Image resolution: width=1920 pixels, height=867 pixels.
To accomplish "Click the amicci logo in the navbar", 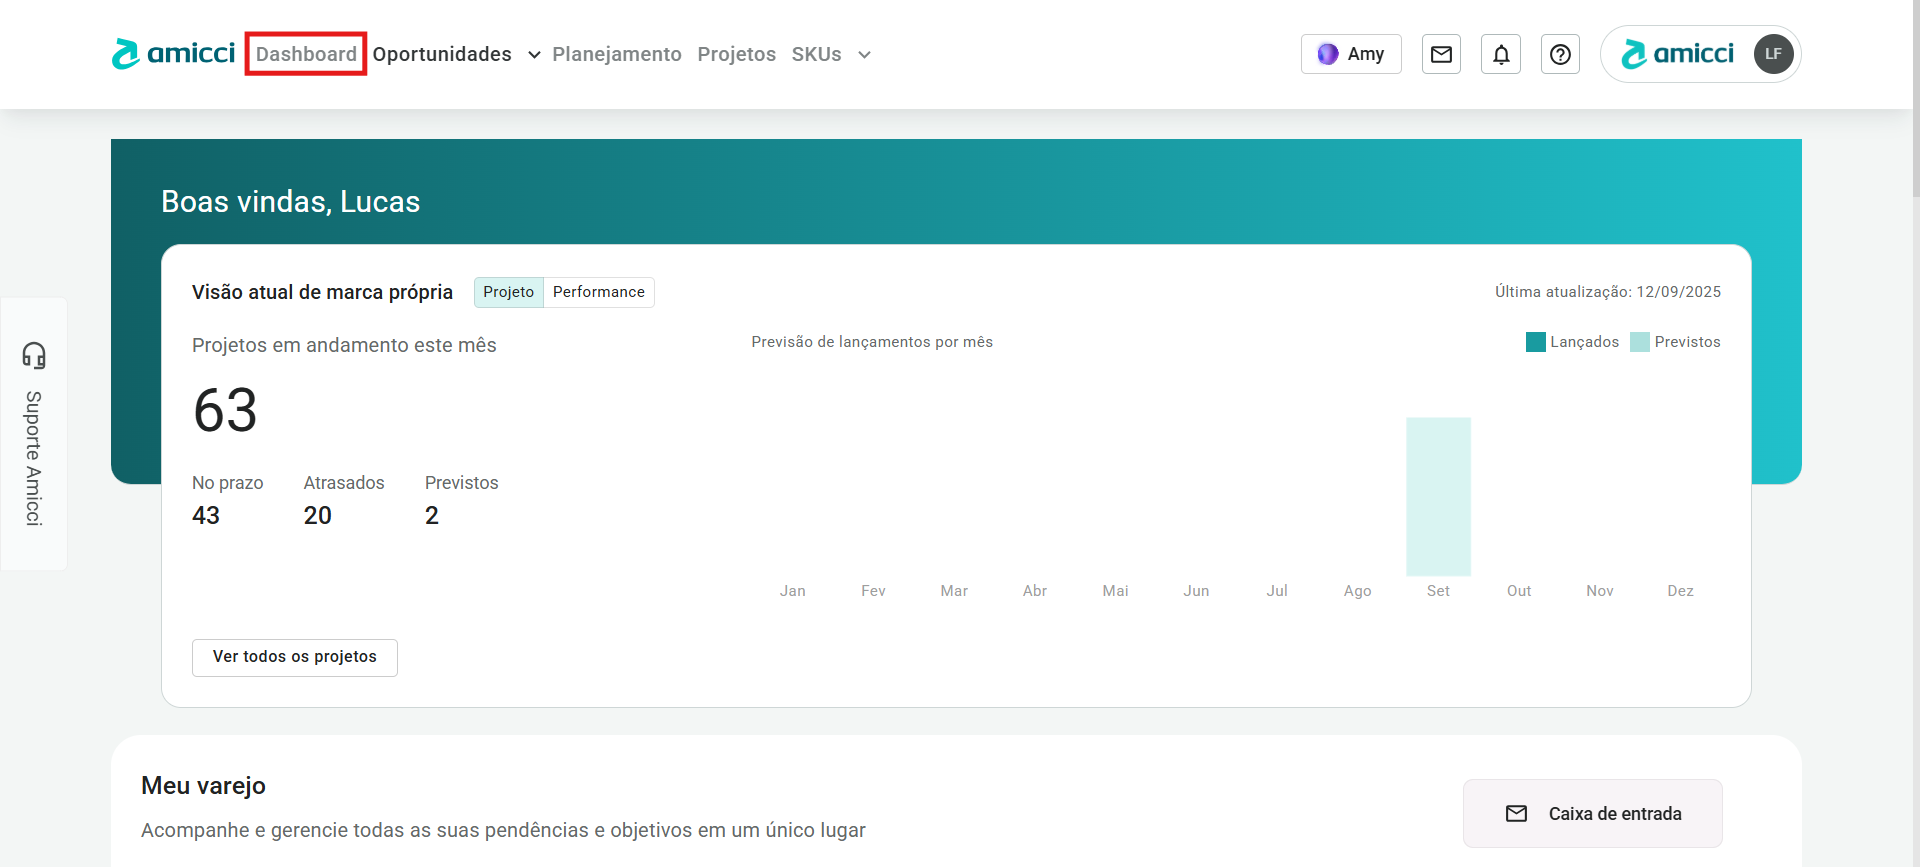I will click(x=173, y=54).
